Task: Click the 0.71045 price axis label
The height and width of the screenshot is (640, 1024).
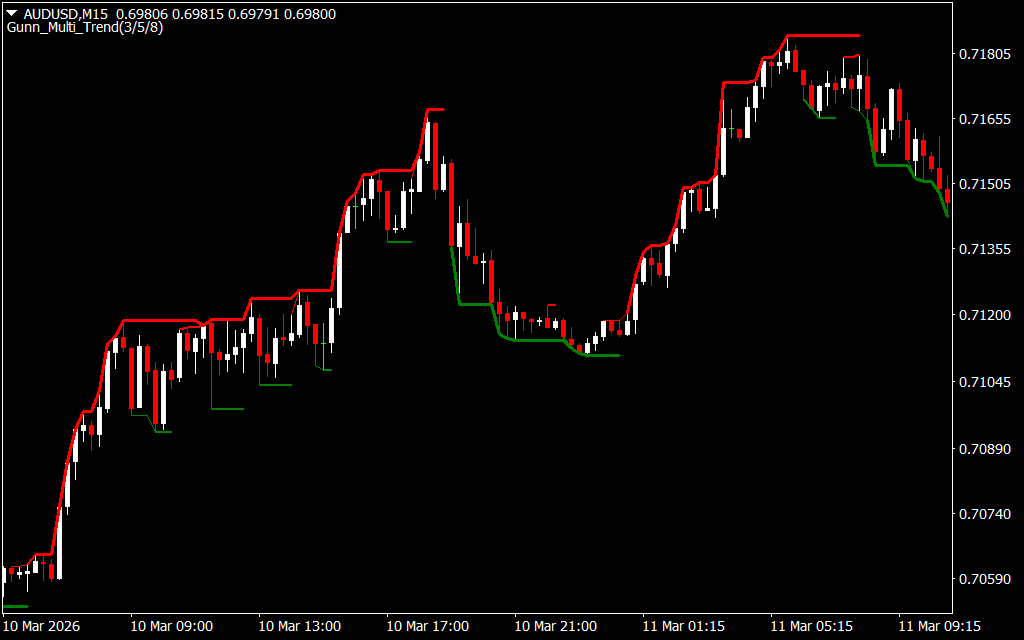Action: click(x=984, y=382)
